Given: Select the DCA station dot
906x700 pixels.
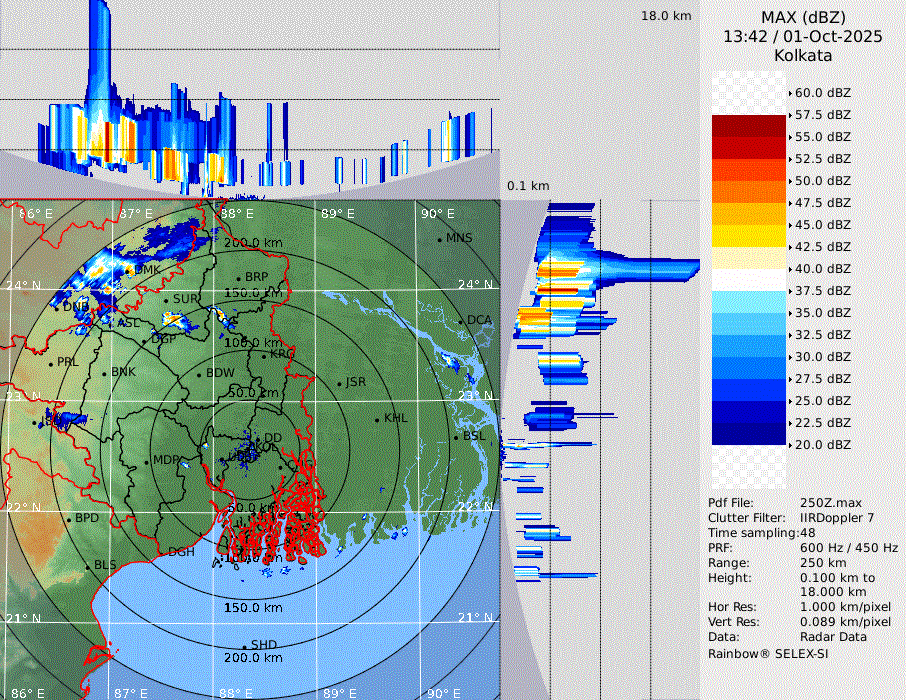Looking at the screenshot, I should [461, 320].
